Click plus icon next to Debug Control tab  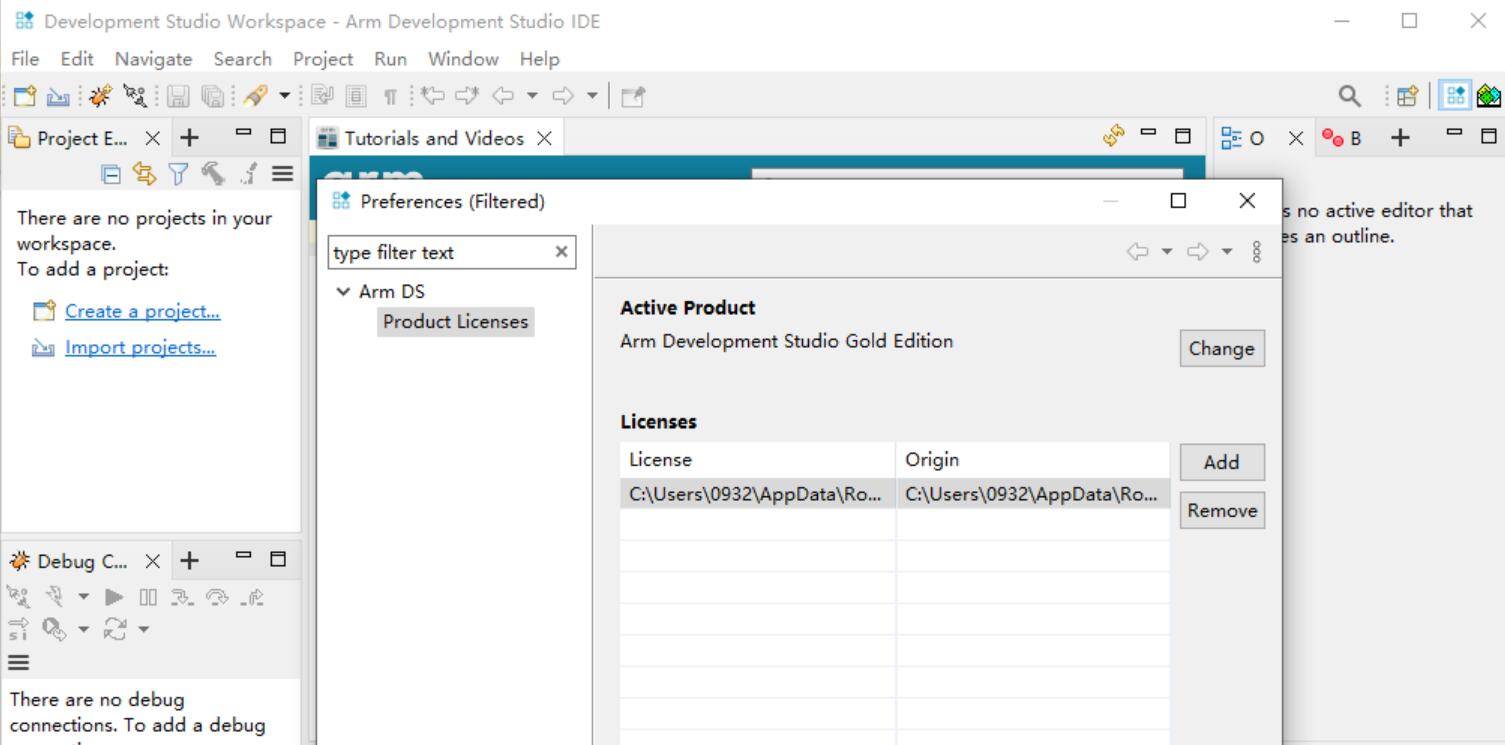click(189, 562)
